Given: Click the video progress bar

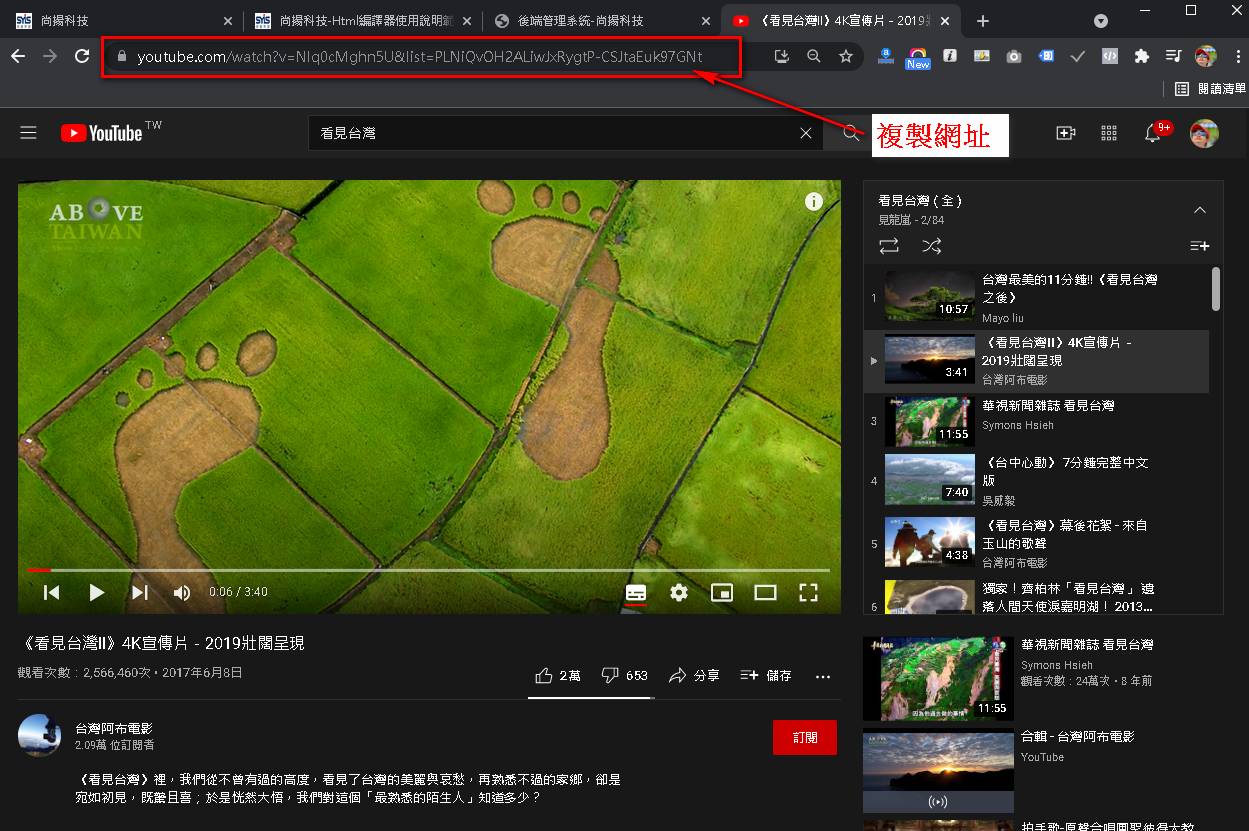Looking at the screenshot, I should point(430,570).
